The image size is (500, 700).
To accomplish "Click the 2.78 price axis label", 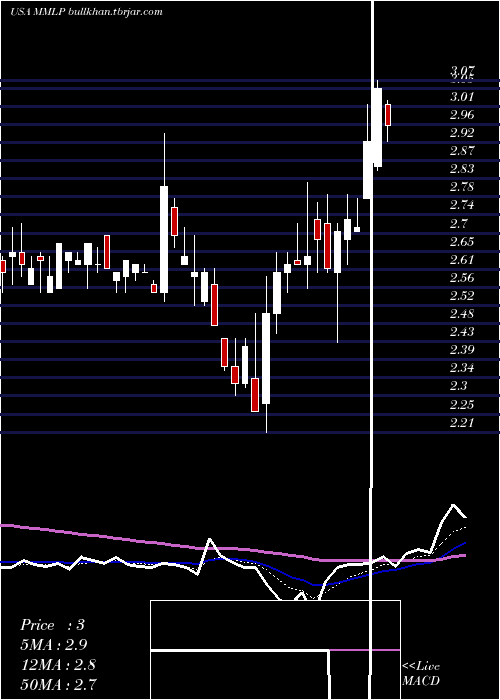I will pos(462,187).
